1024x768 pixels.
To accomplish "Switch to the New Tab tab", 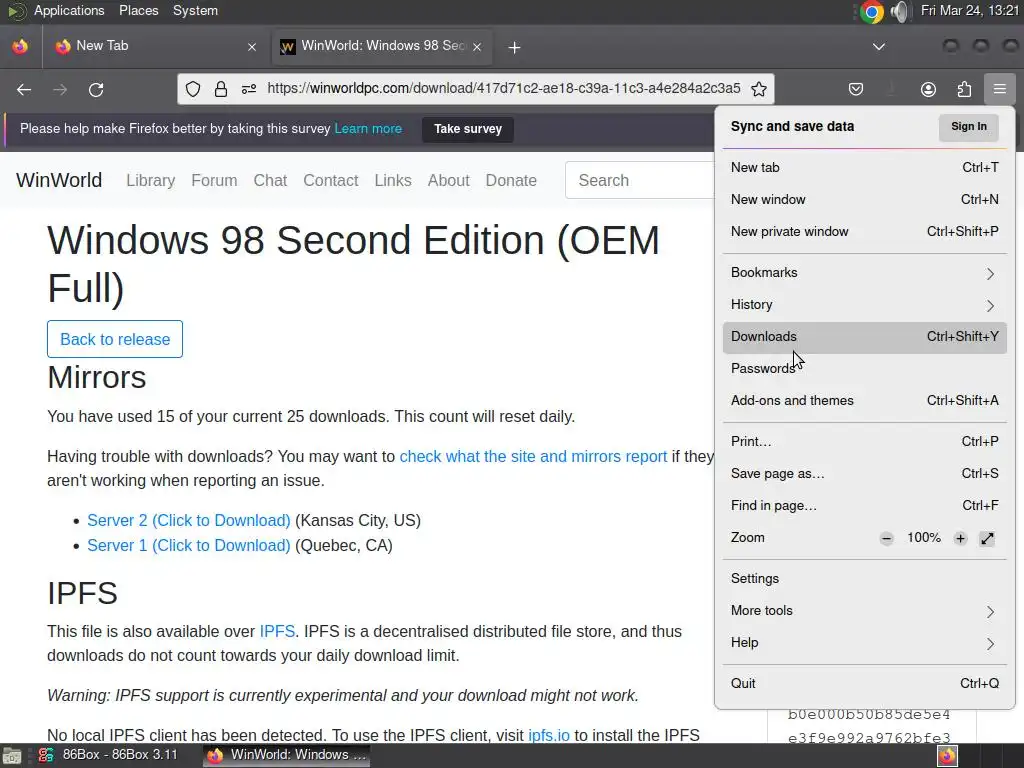I will 153,46.
